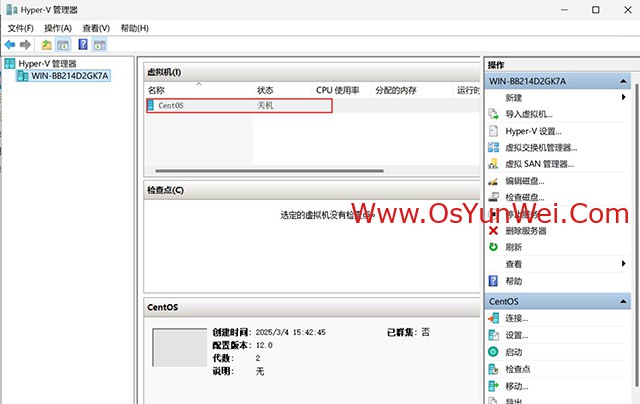Collapse the WIN-BB214D2GK7A actions section arrow
This screenshot has width=640, height=404.
point(623,81)
